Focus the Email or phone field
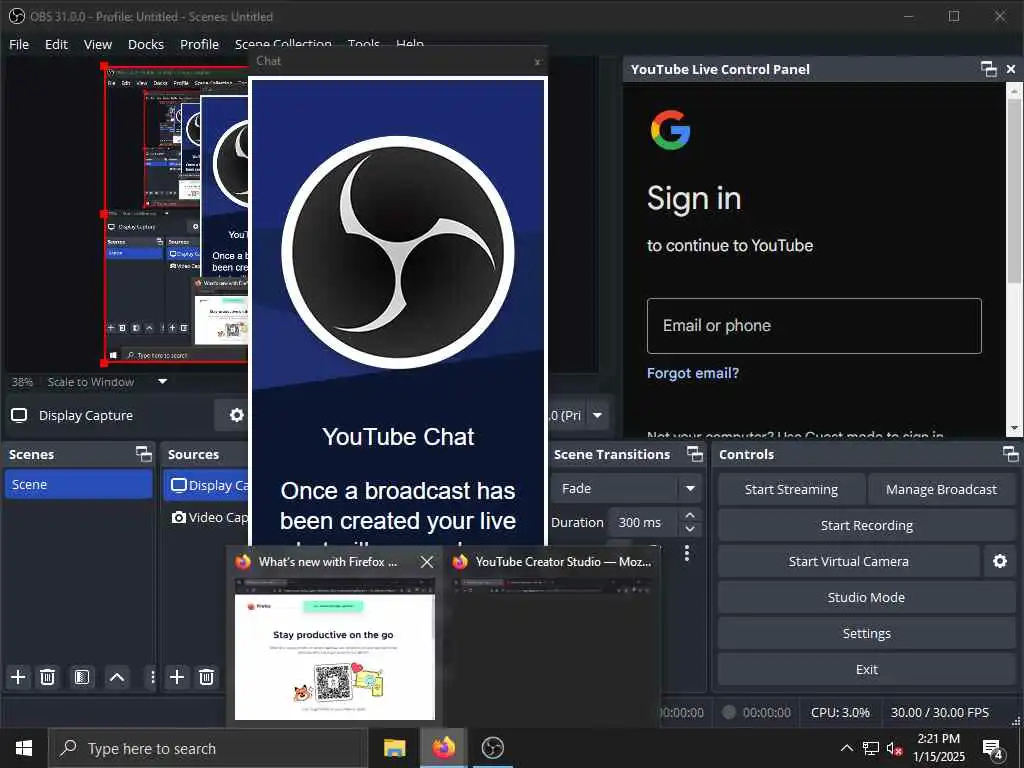 tap(814, 326)
